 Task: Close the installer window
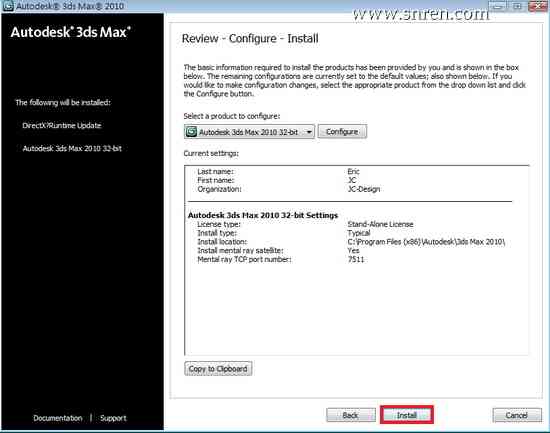(x=537, y=6)
